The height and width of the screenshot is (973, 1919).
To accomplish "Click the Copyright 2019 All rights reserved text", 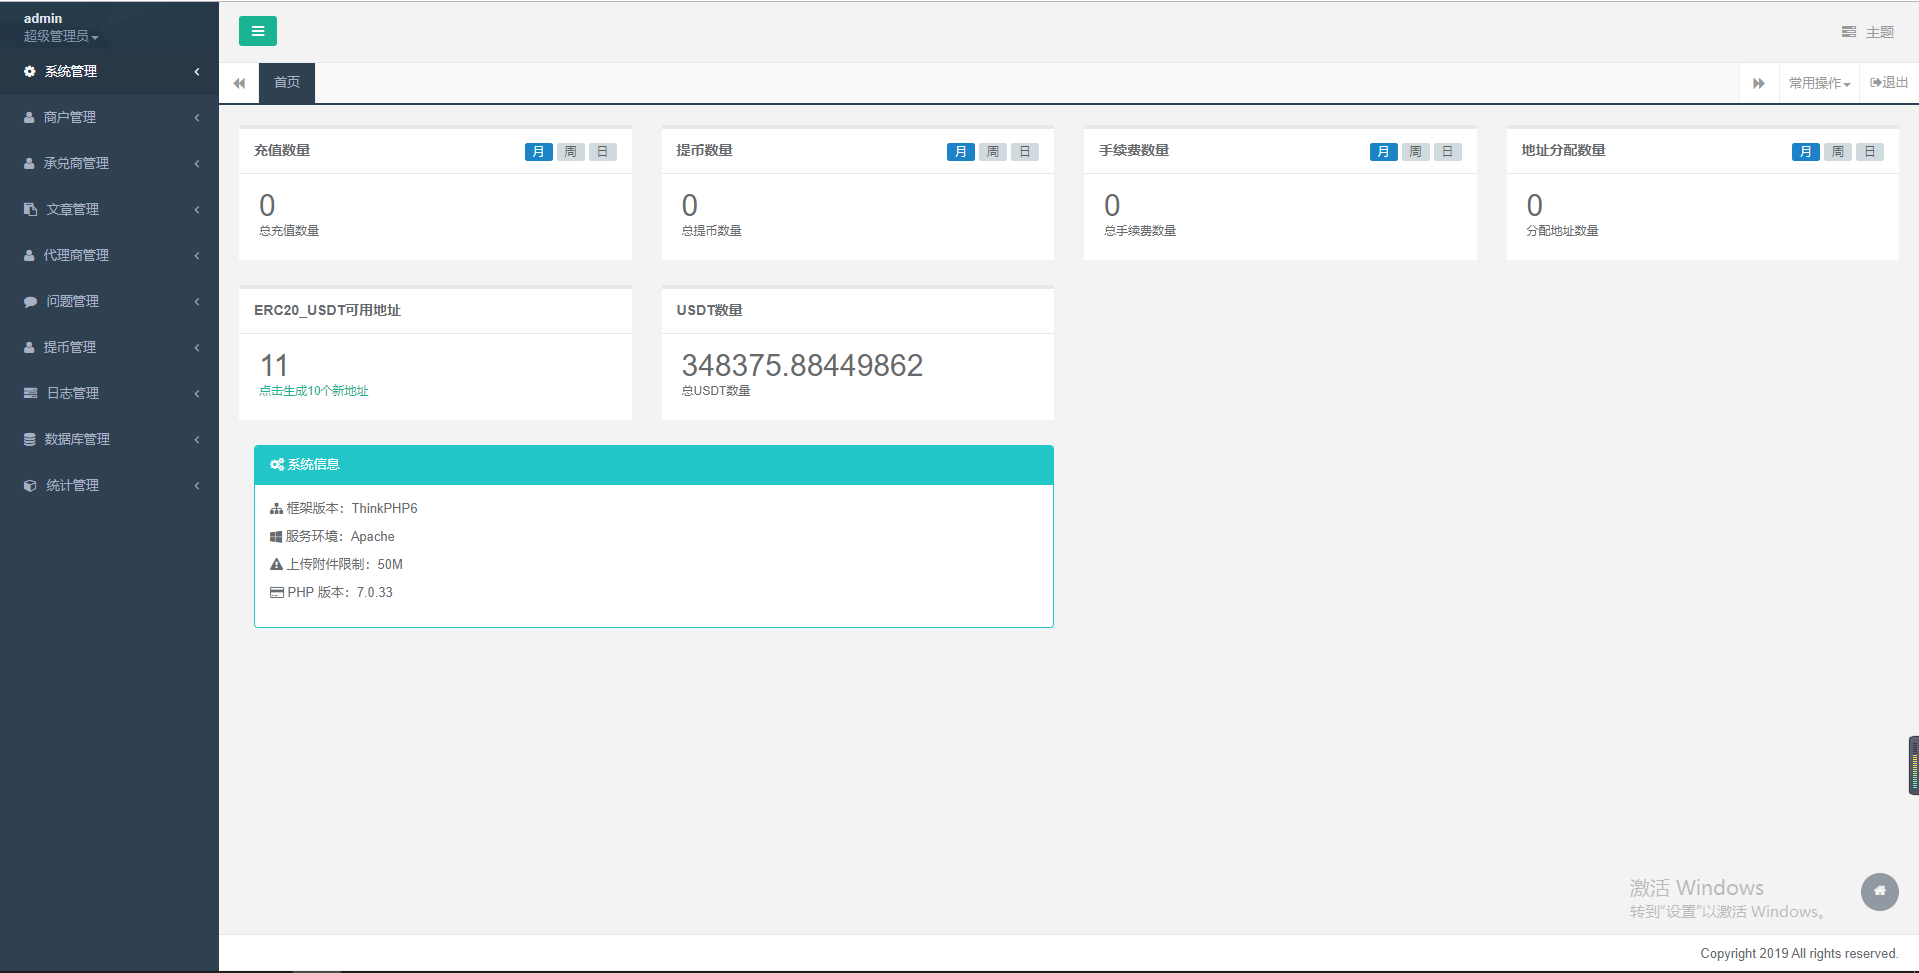I will (x=1799, y=954).
